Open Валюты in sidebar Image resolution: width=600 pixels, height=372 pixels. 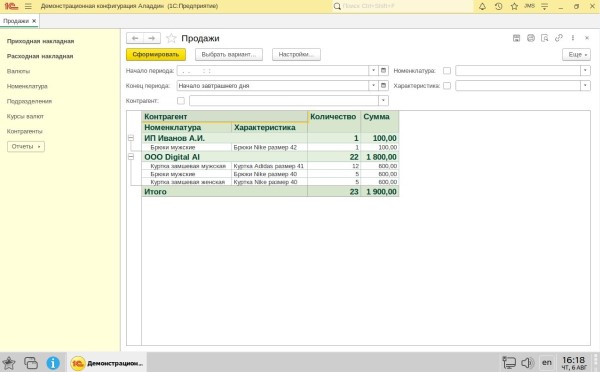(x=18, y=71)
